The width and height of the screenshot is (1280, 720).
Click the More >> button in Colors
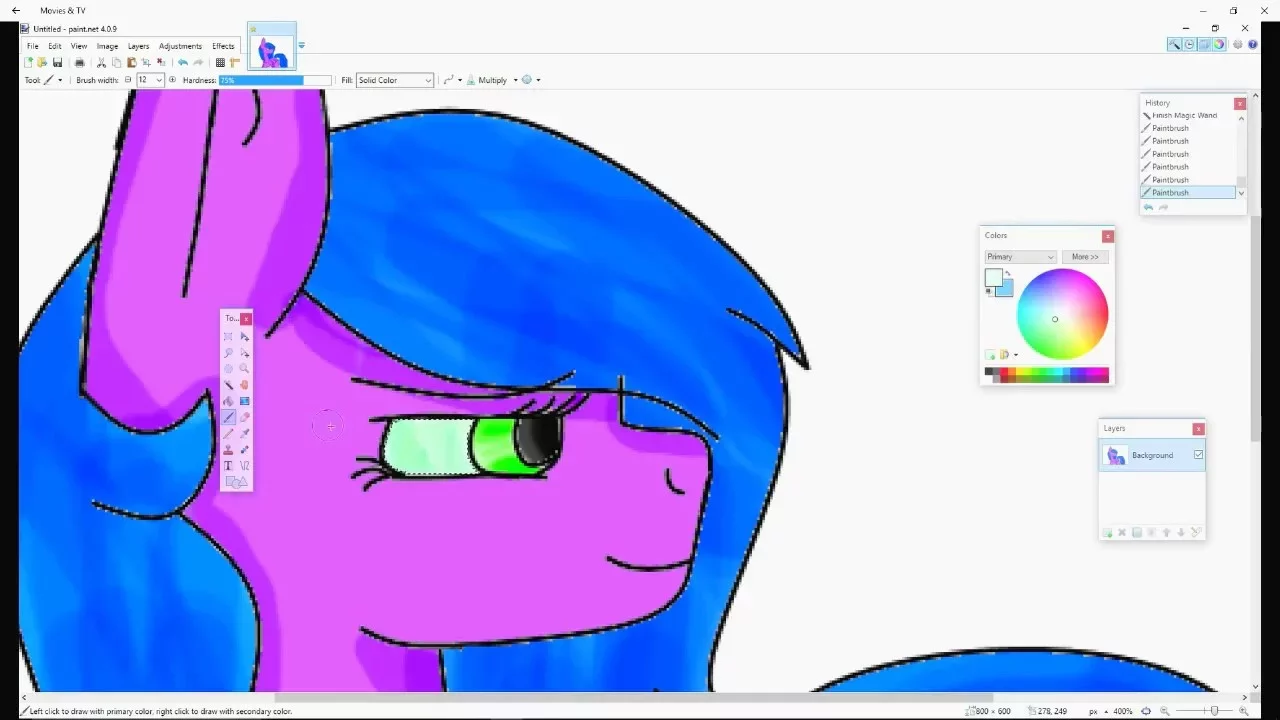click(1085, 257)
